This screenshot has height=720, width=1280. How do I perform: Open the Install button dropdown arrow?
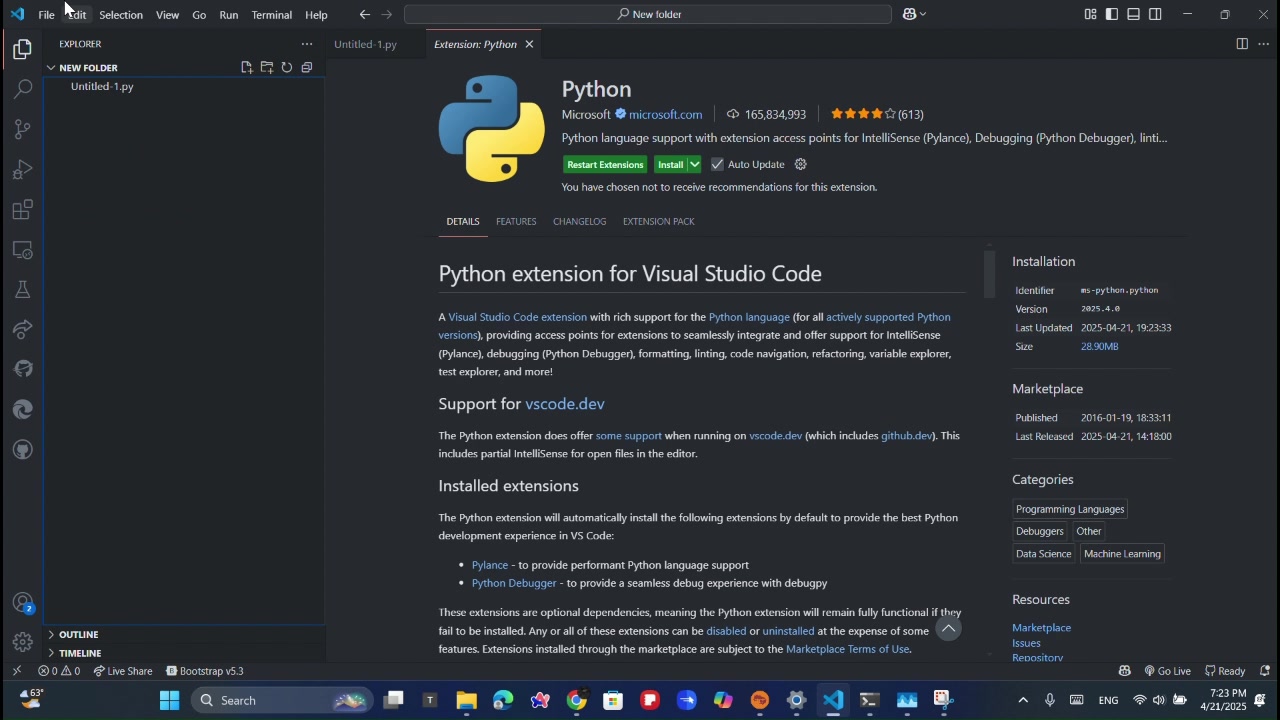pyautogui.click(x=694, y=164)
